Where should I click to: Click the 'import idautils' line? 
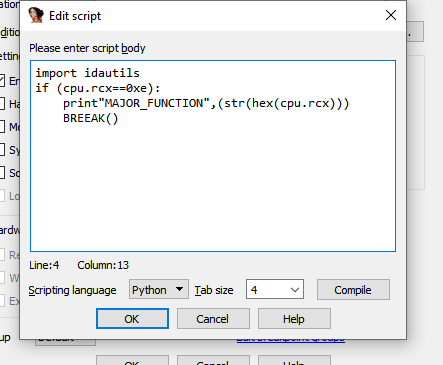[88, 73]
